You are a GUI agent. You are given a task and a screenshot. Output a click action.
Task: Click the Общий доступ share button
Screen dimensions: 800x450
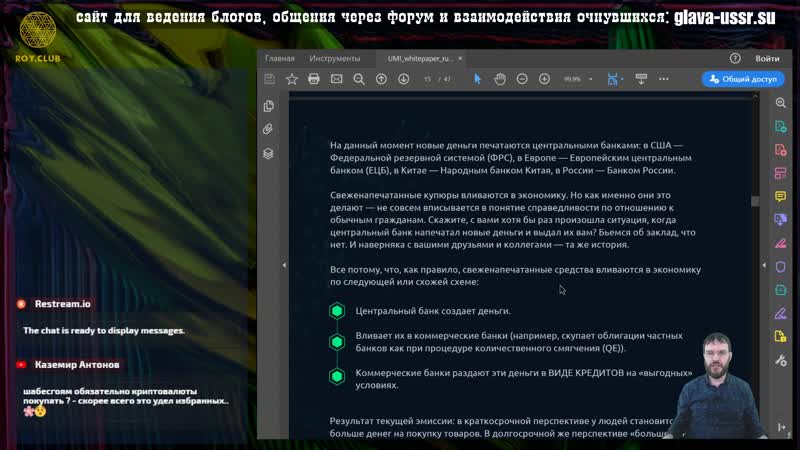click(743, 79)
